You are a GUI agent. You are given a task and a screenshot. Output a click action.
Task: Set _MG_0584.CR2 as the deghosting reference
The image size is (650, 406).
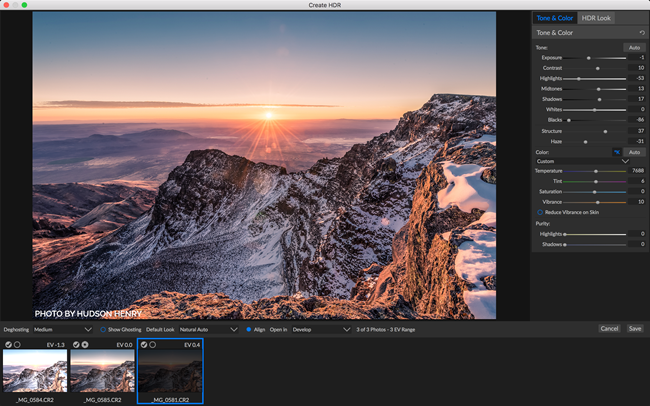pos(17,345)
